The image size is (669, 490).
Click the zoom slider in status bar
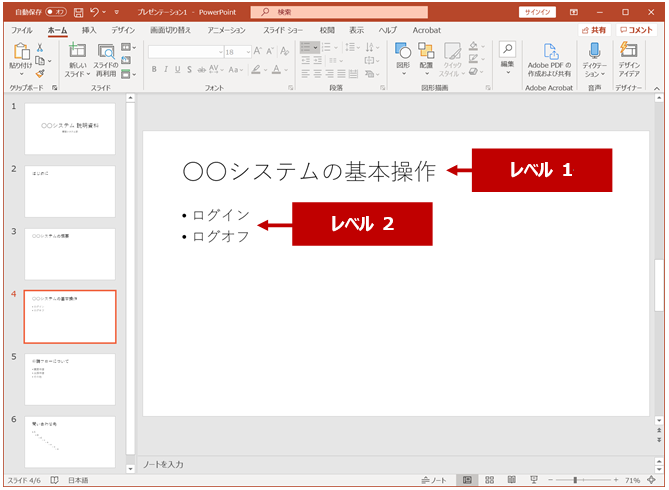[x=575, y=480]
